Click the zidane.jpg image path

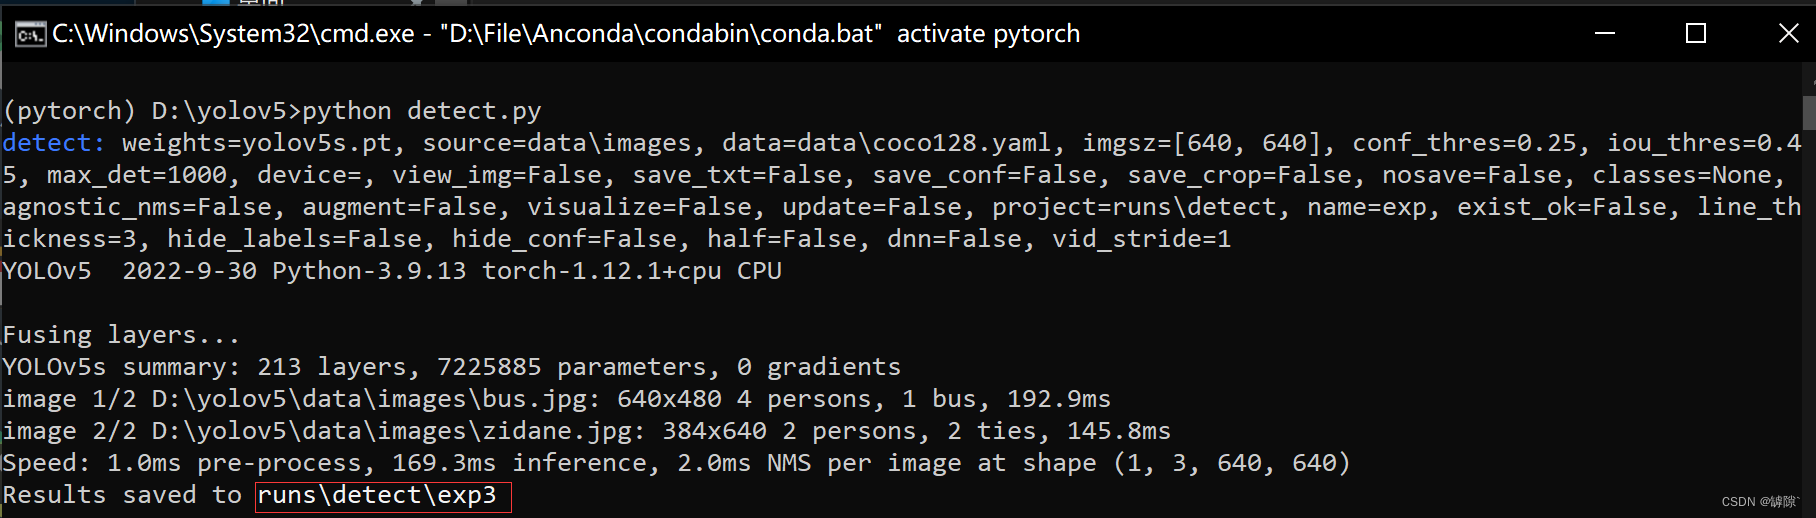click(x=390, y=431)
